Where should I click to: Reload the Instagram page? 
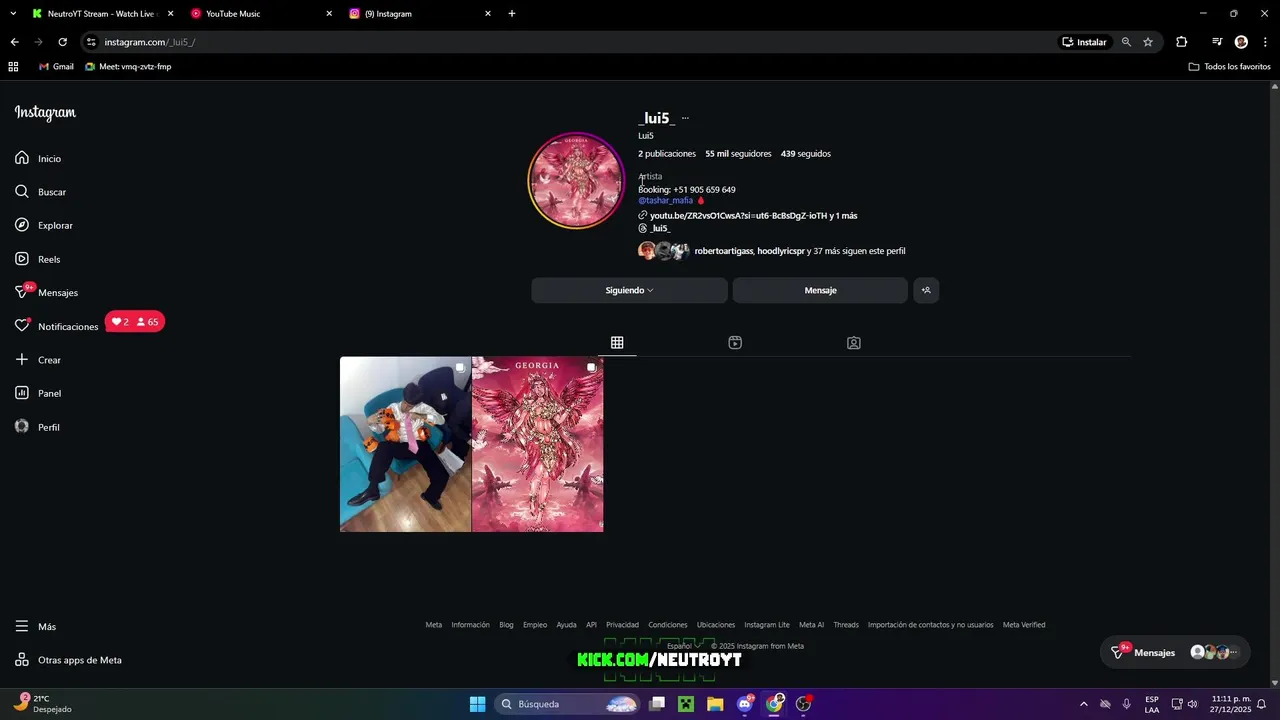coord(62,42)
